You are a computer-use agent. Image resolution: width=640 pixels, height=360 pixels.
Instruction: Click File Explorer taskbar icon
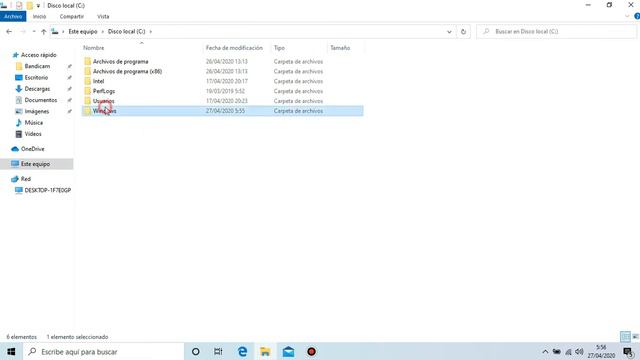(x=265, y=351)
